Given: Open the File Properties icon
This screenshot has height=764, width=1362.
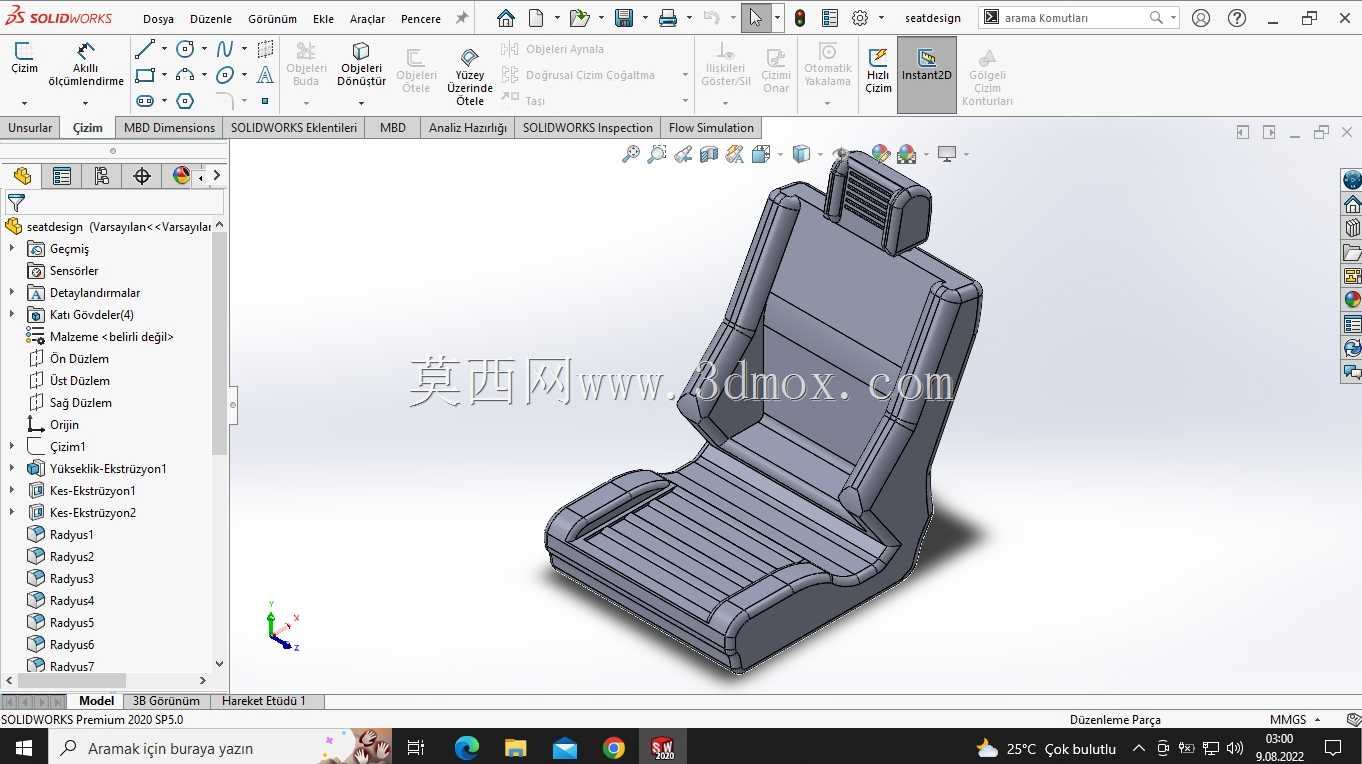Looking at the screenshot, I should (830, 18).
